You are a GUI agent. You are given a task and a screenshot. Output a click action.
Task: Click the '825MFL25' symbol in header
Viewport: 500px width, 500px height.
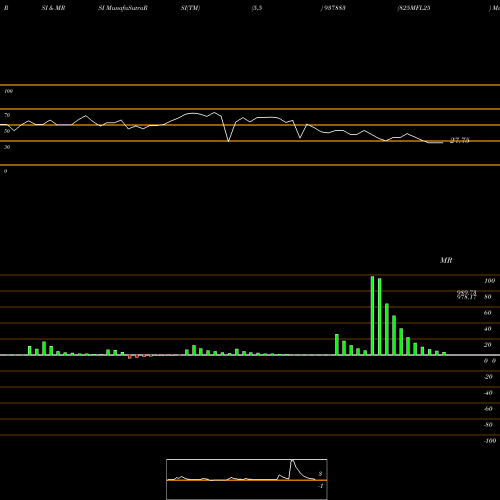414,8
